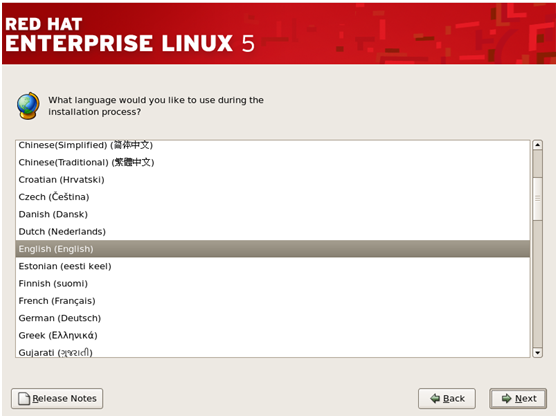Select Chinese(Simplified) language

273,145
